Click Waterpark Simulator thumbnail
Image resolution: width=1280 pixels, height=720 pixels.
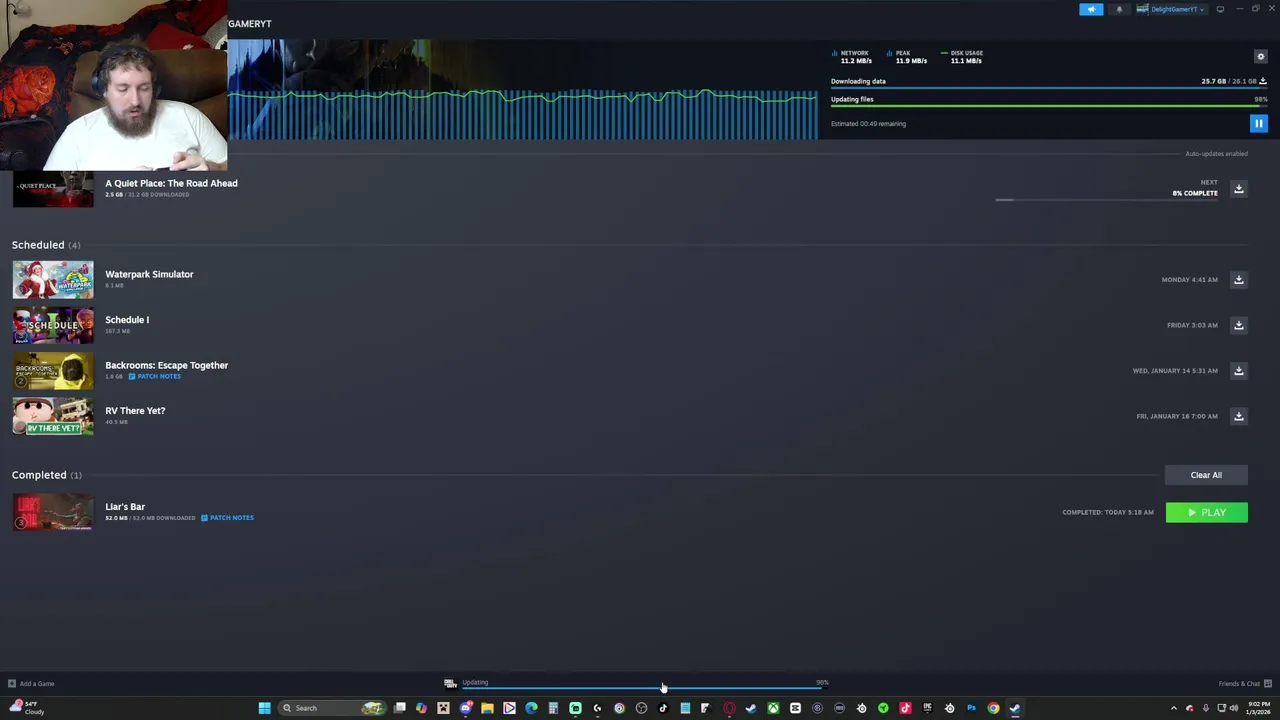coord(53,280)
